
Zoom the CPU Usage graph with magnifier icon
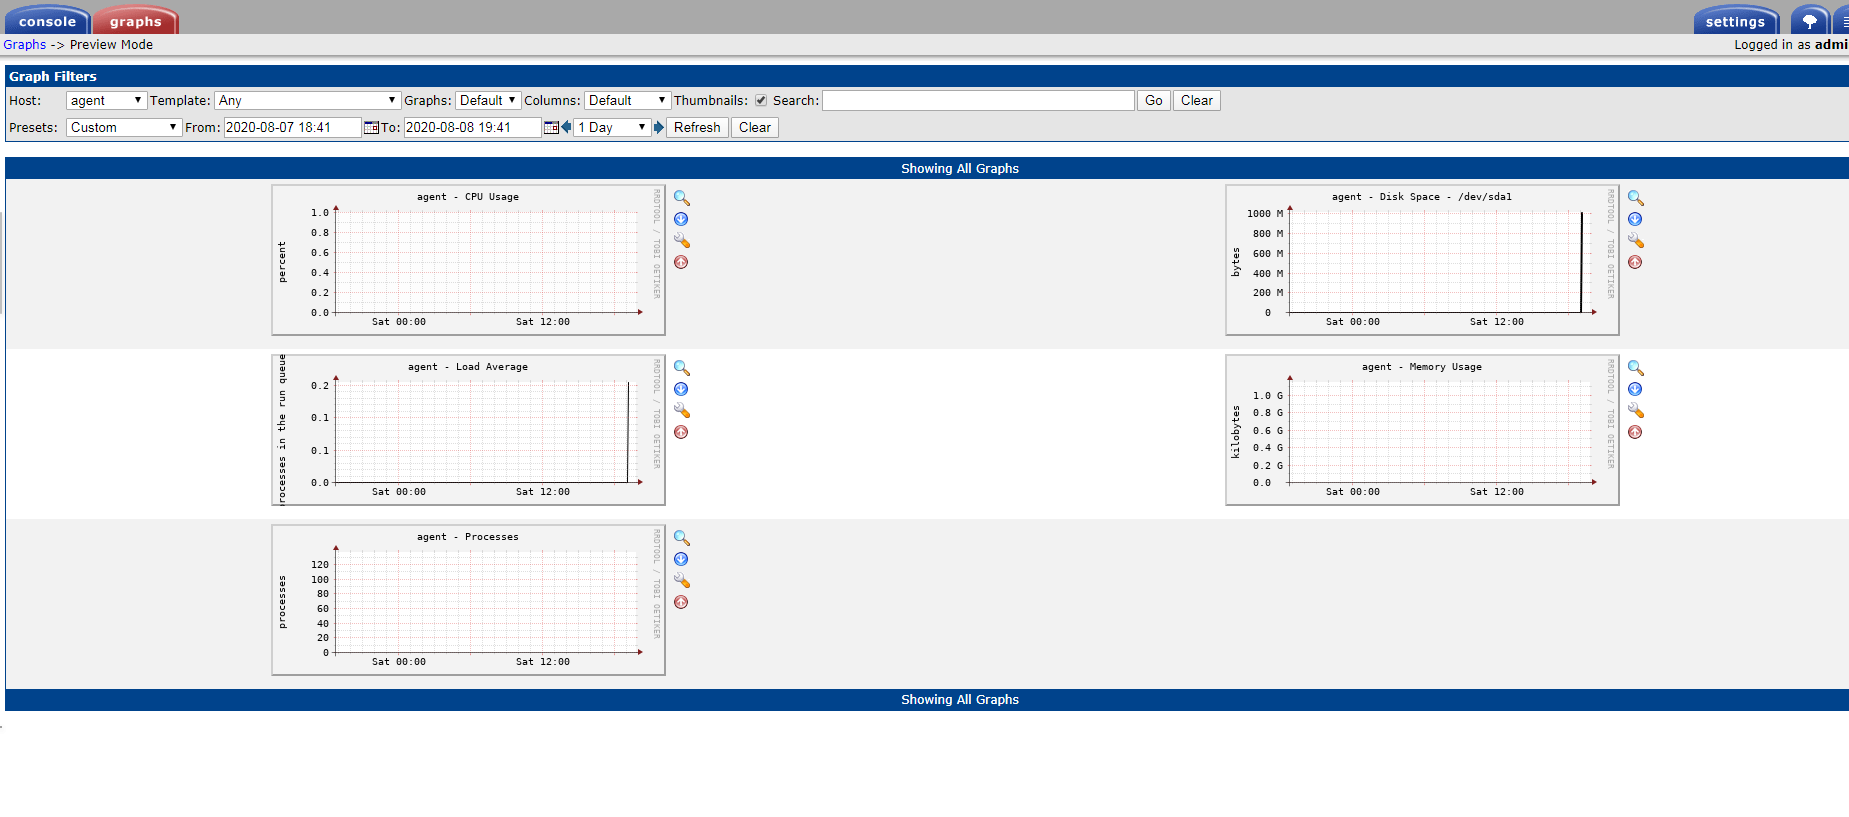click(x=681, y=198)
